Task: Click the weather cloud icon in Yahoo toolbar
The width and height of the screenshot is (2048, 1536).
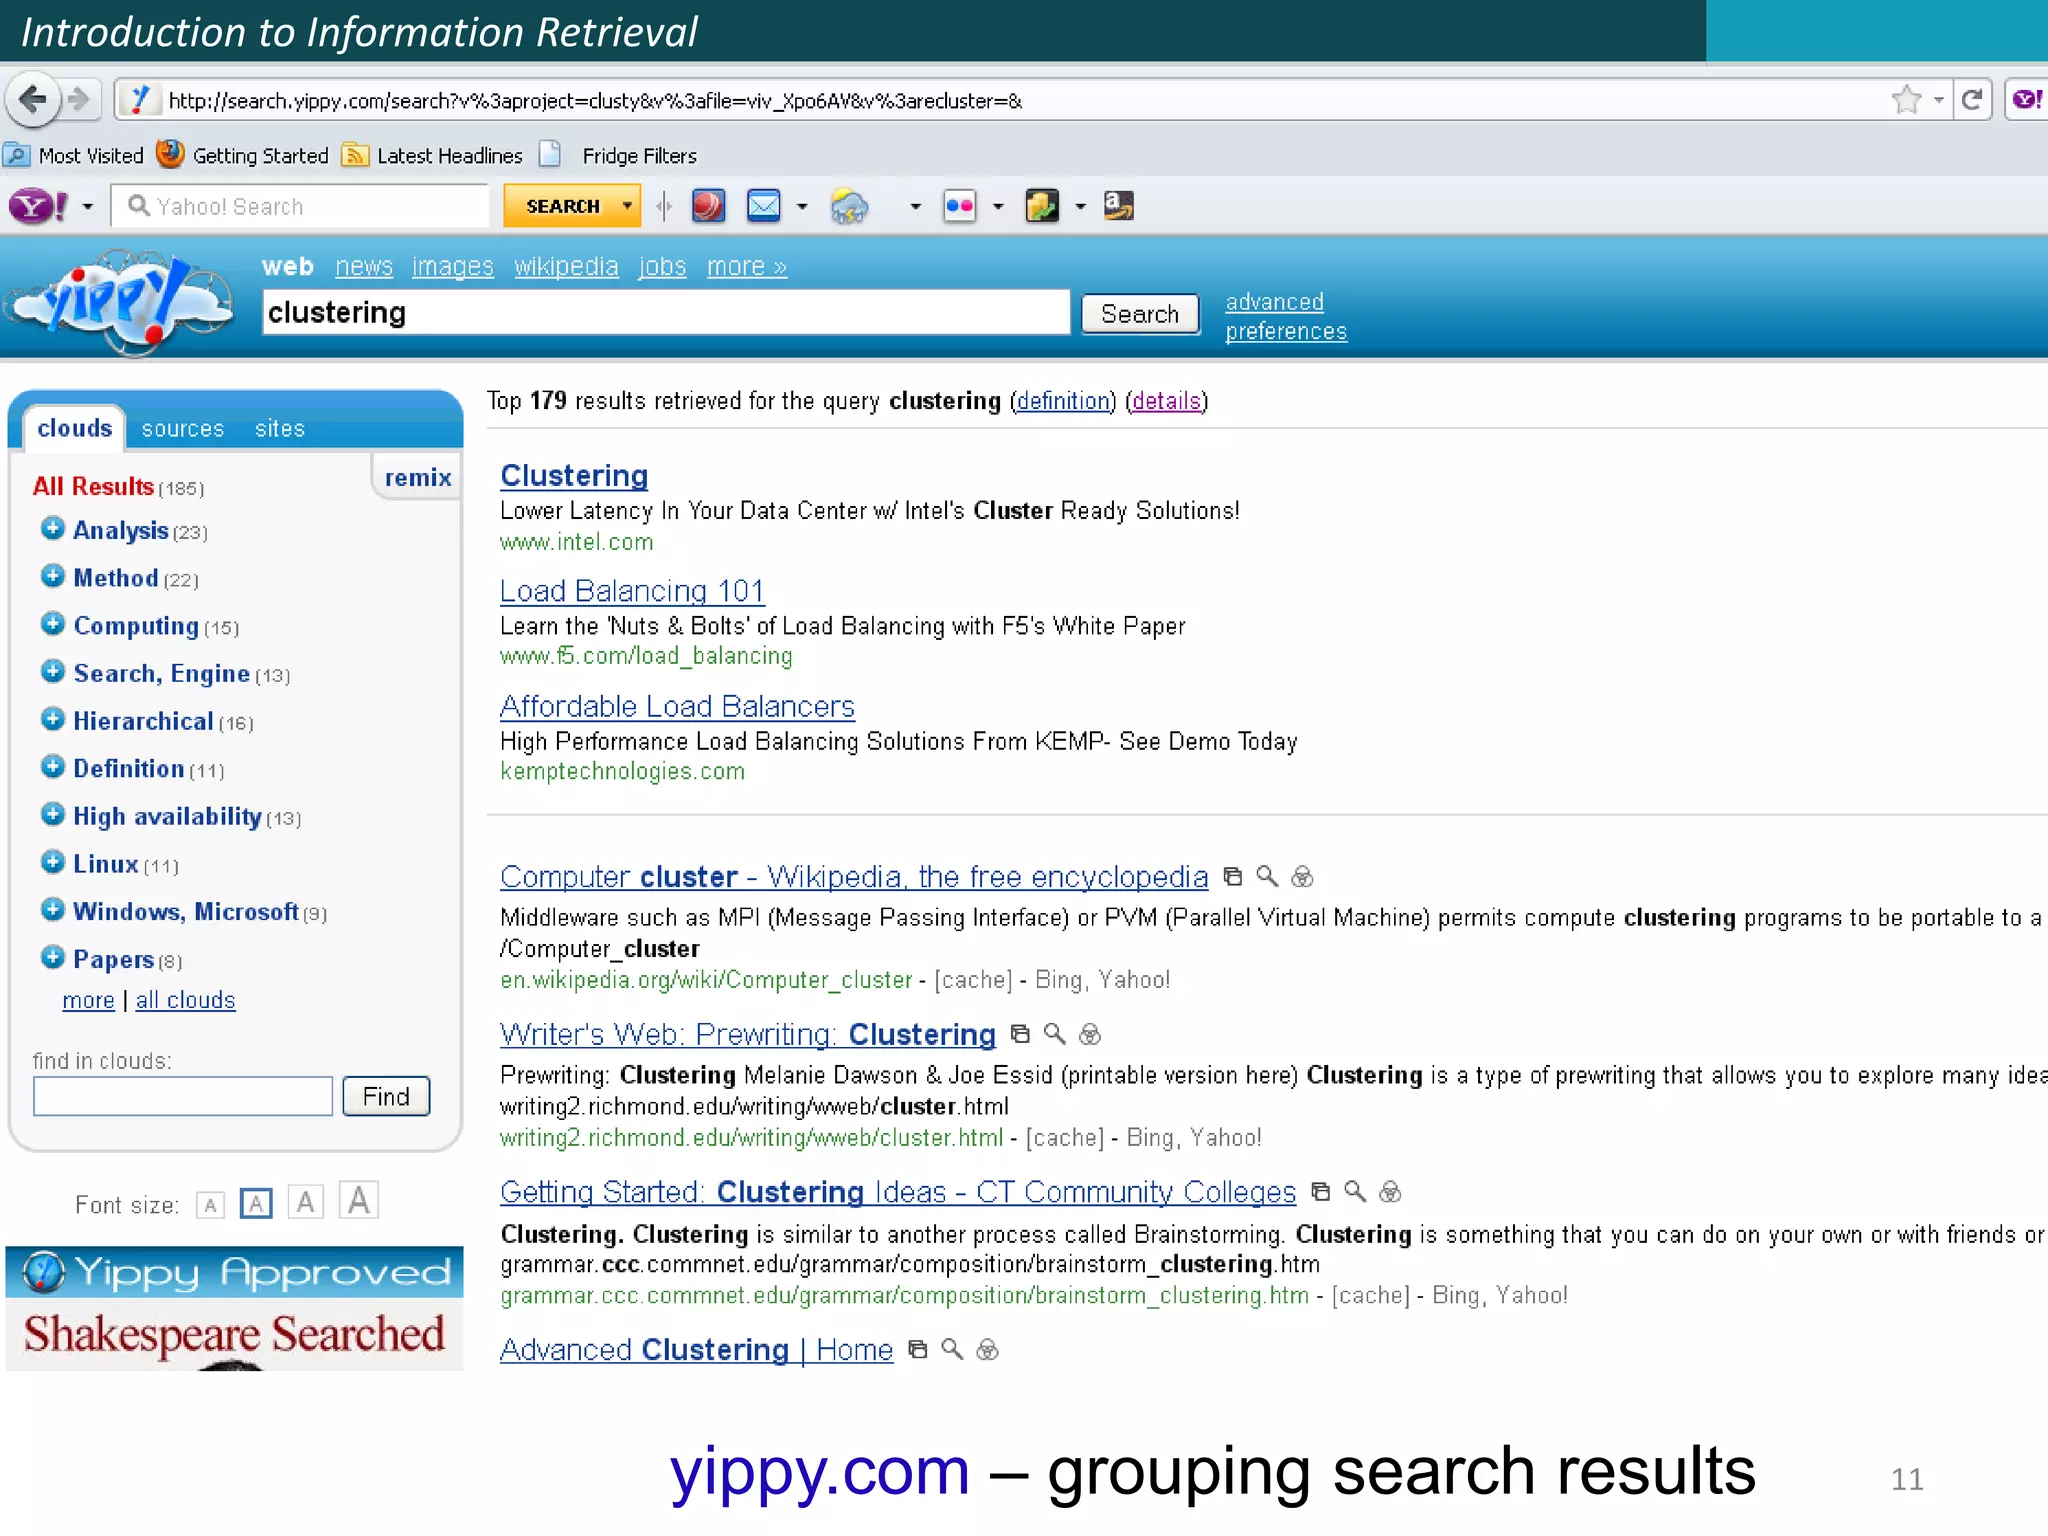Action: pos(849,207)
